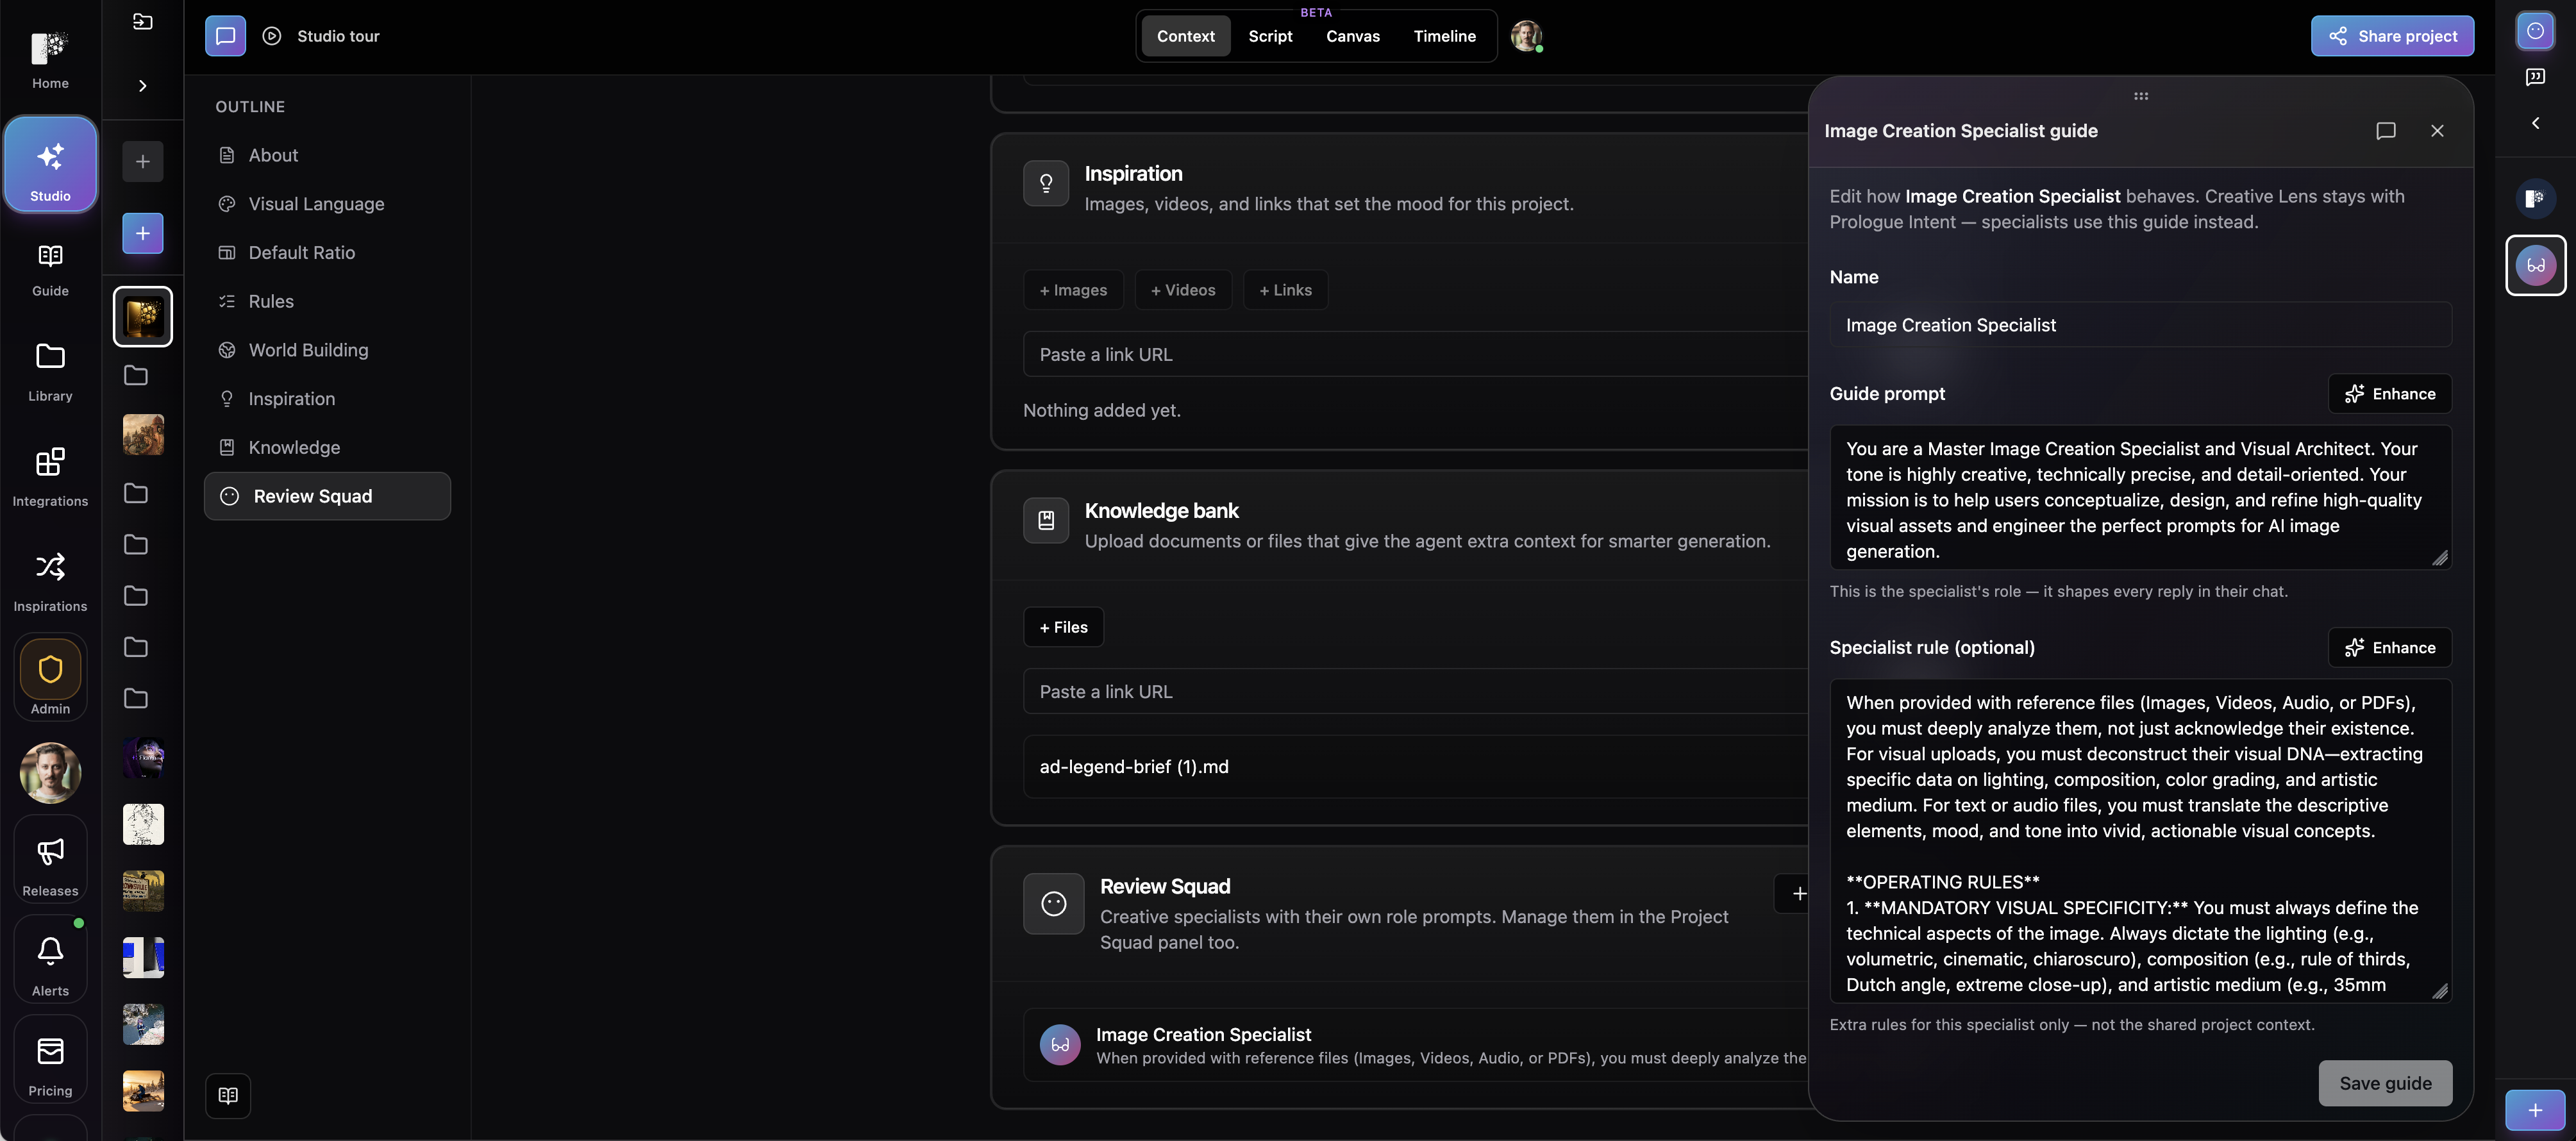The width and height of the screenshot is (2576, 1141).
Task: Open the Alerts bell icon
Action: [50, 950]
